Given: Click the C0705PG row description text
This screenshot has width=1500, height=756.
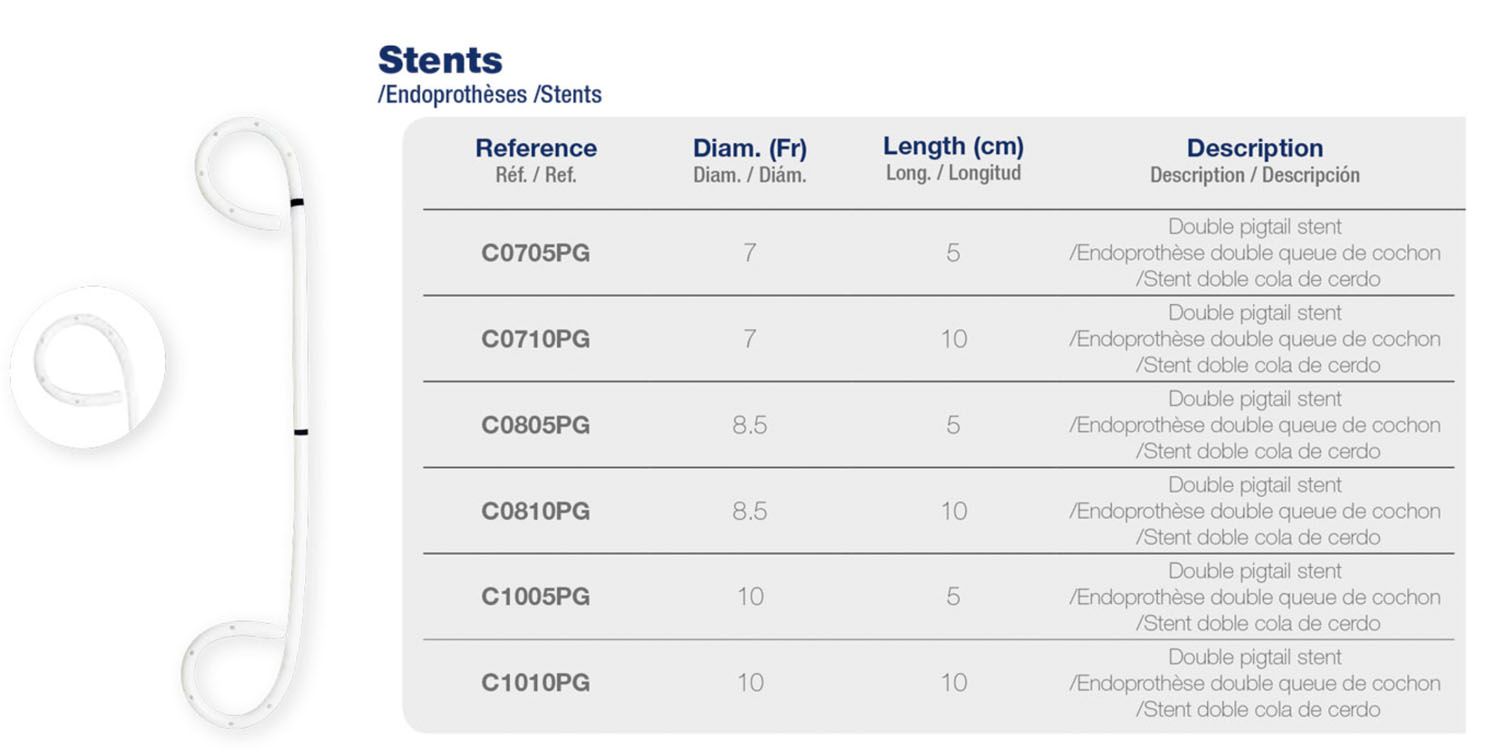Looking at the screenshot, I should point(1255,253).
